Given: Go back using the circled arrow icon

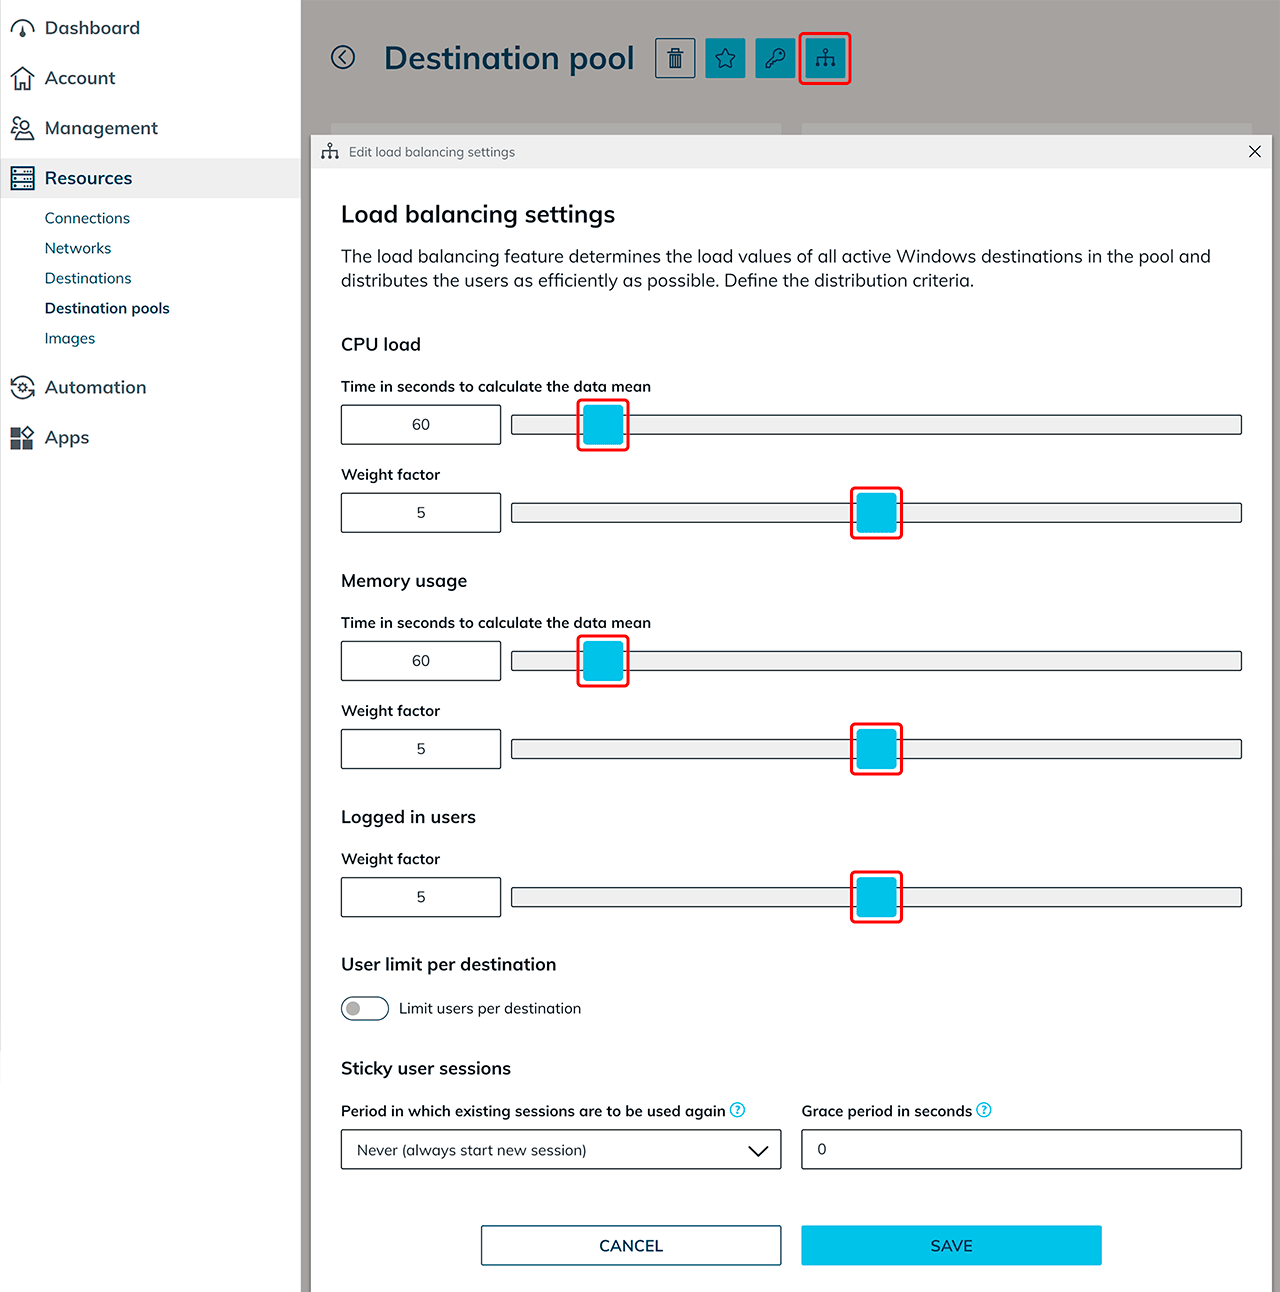Looking at the screenshot, I should 343,58.
